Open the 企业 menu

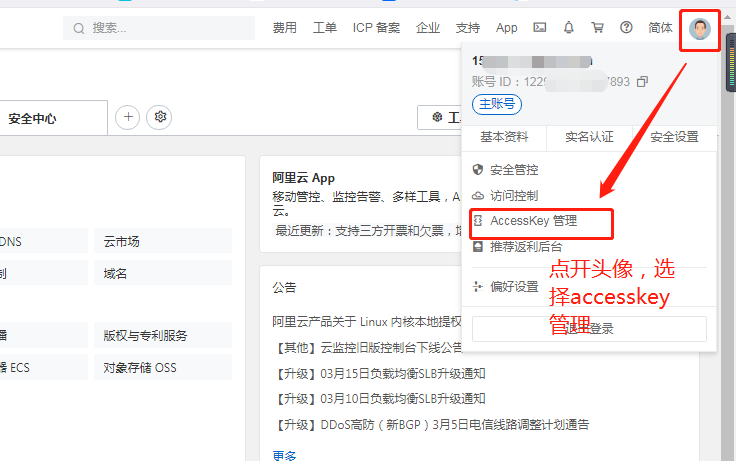428,28
